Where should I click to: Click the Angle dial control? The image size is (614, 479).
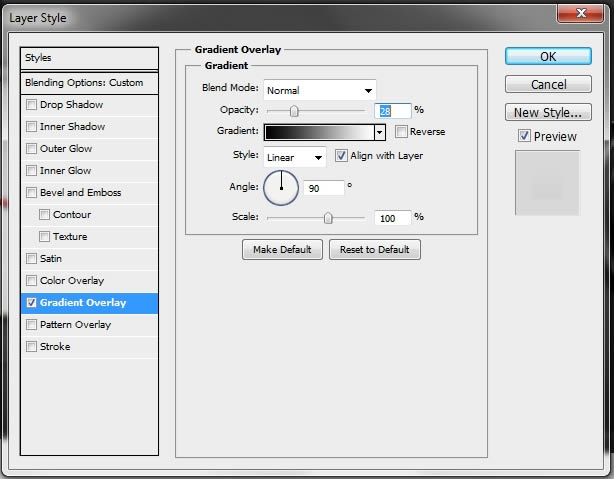click(x=281, y=188)
